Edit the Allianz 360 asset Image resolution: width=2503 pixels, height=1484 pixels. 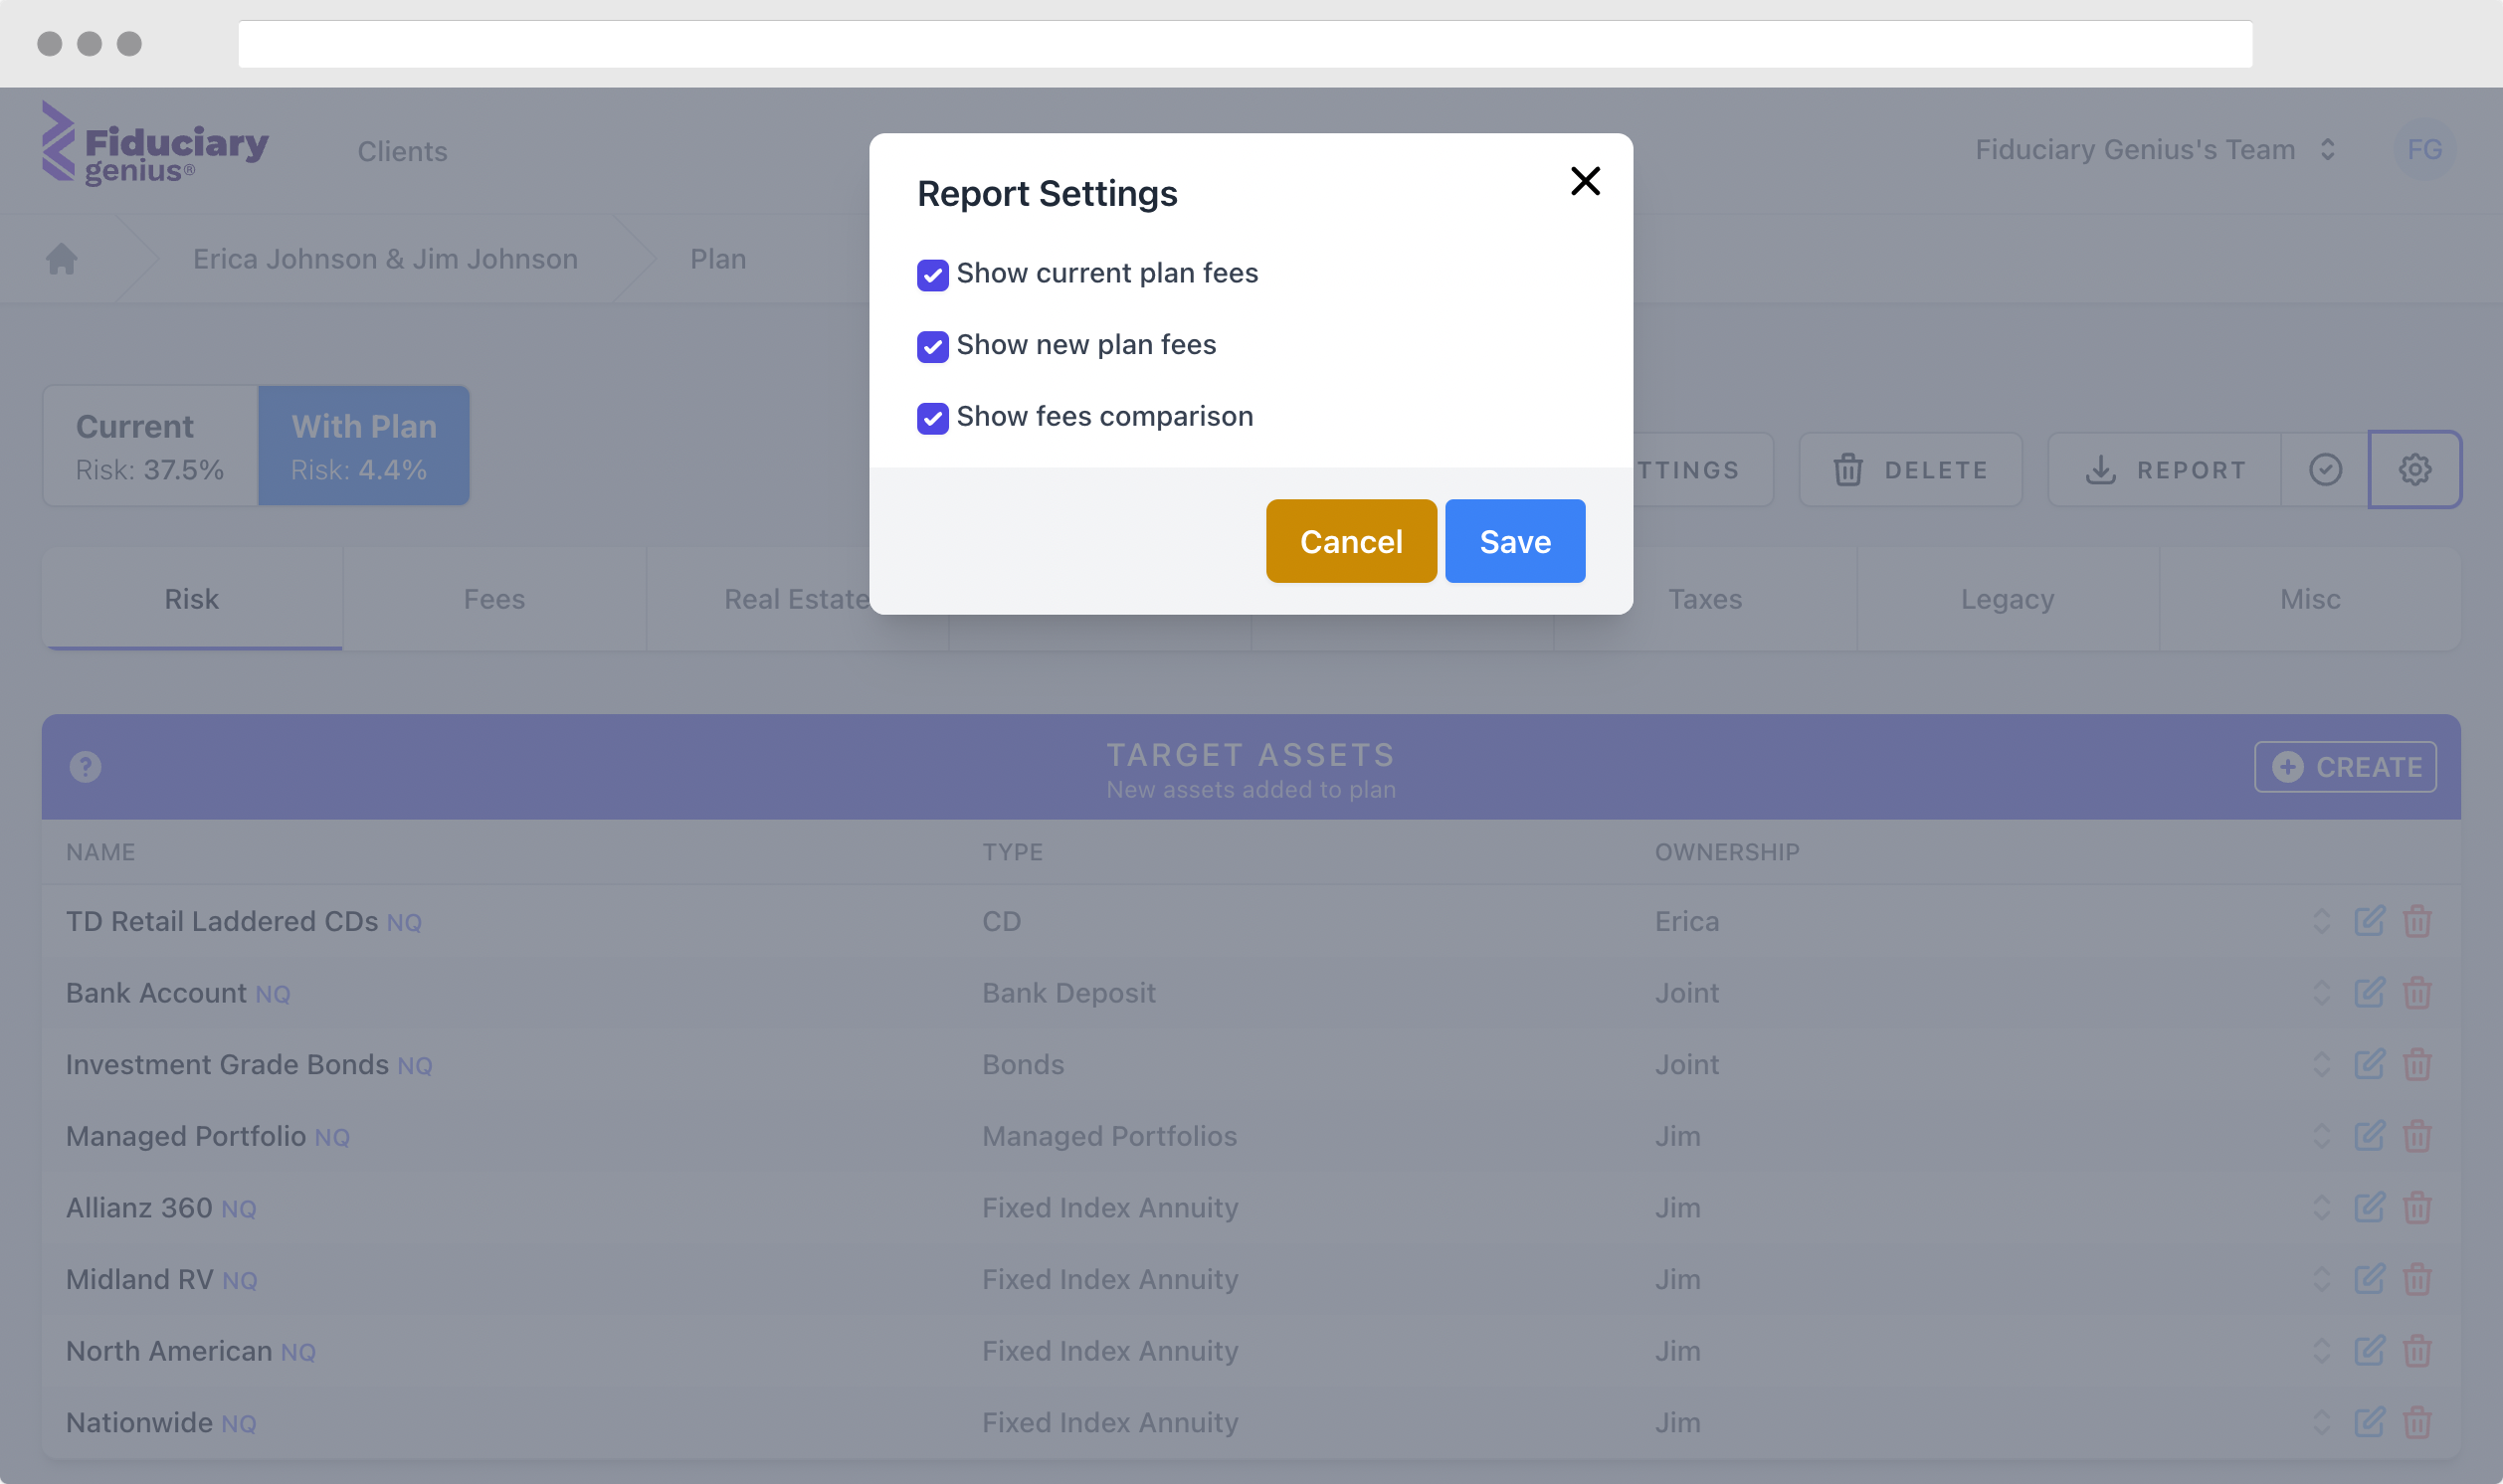click(x=2369, y=1207)
